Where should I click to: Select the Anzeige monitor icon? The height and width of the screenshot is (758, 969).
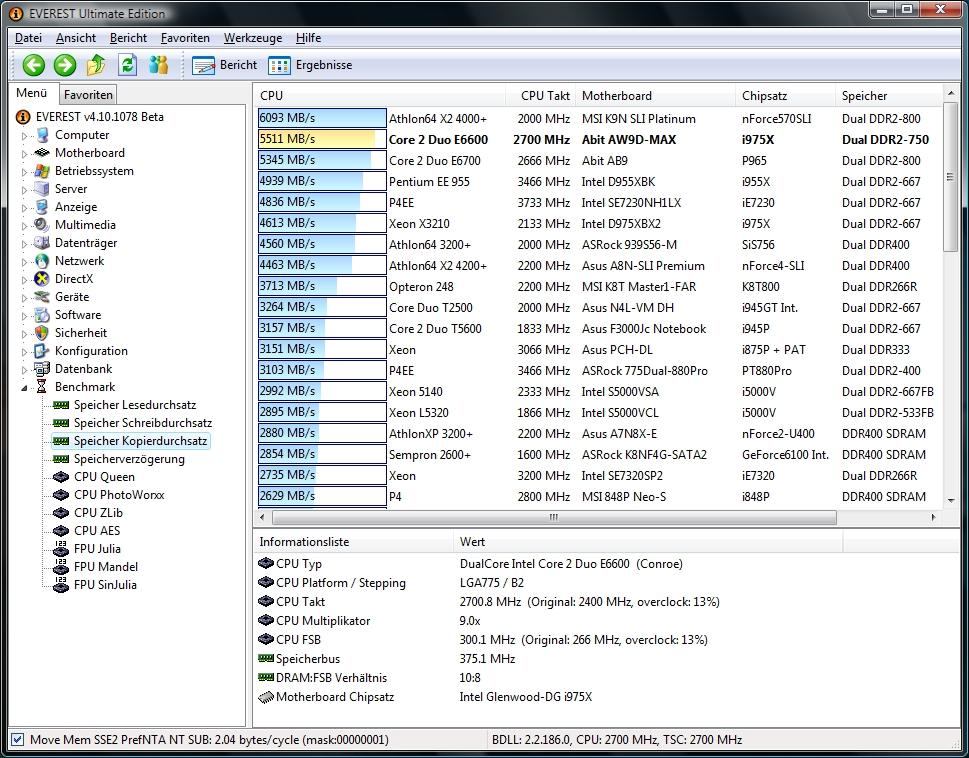coord(42,206)
